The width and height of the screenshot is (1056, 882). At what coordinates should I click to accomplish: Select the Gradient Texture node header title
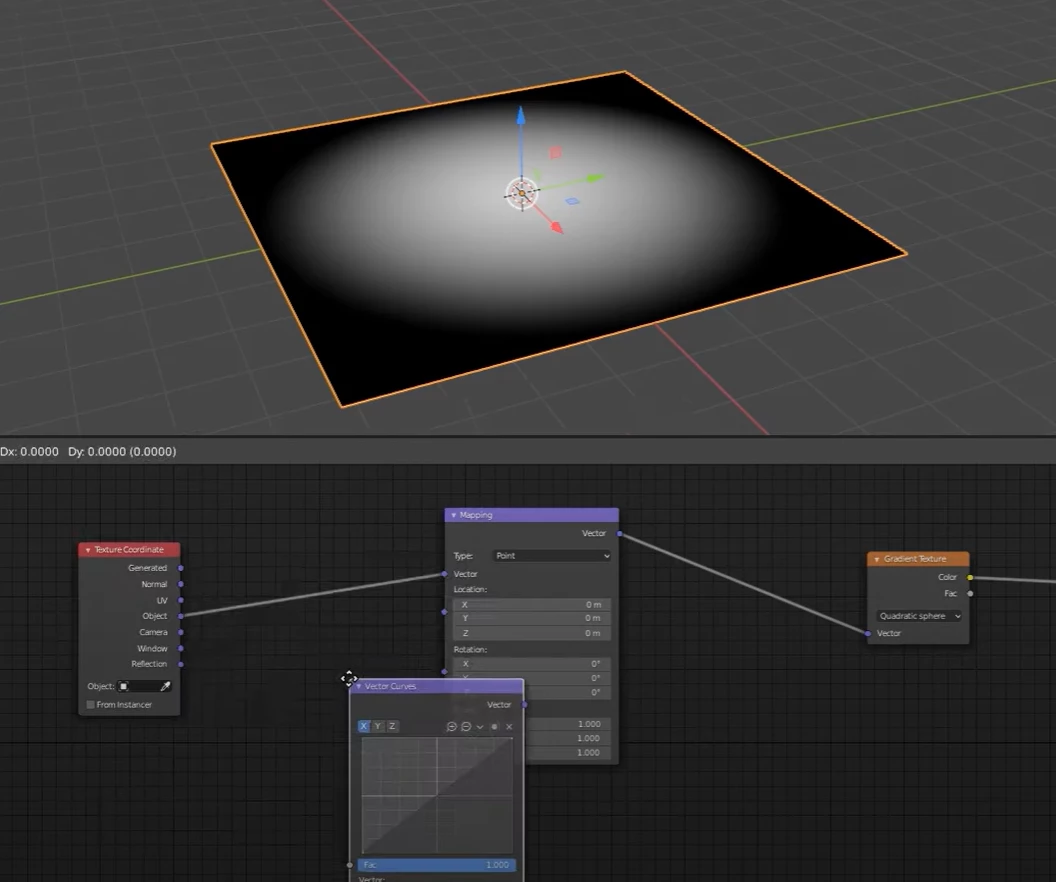(915, 559)
